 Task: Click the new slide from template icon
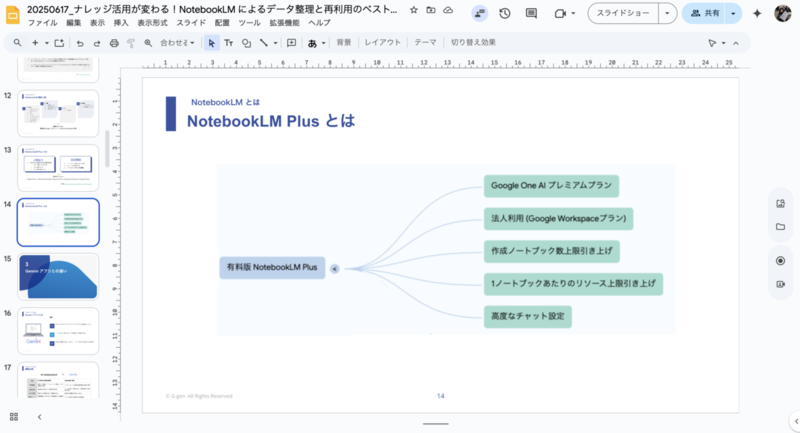click(59, 43)
